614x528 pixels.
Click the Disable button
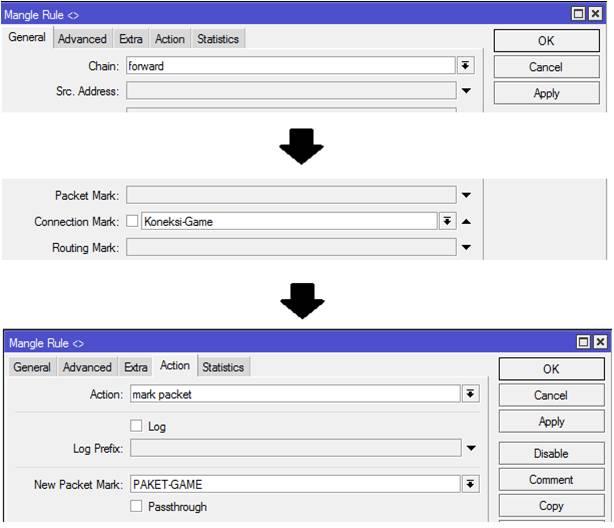(x=551, y=453)
